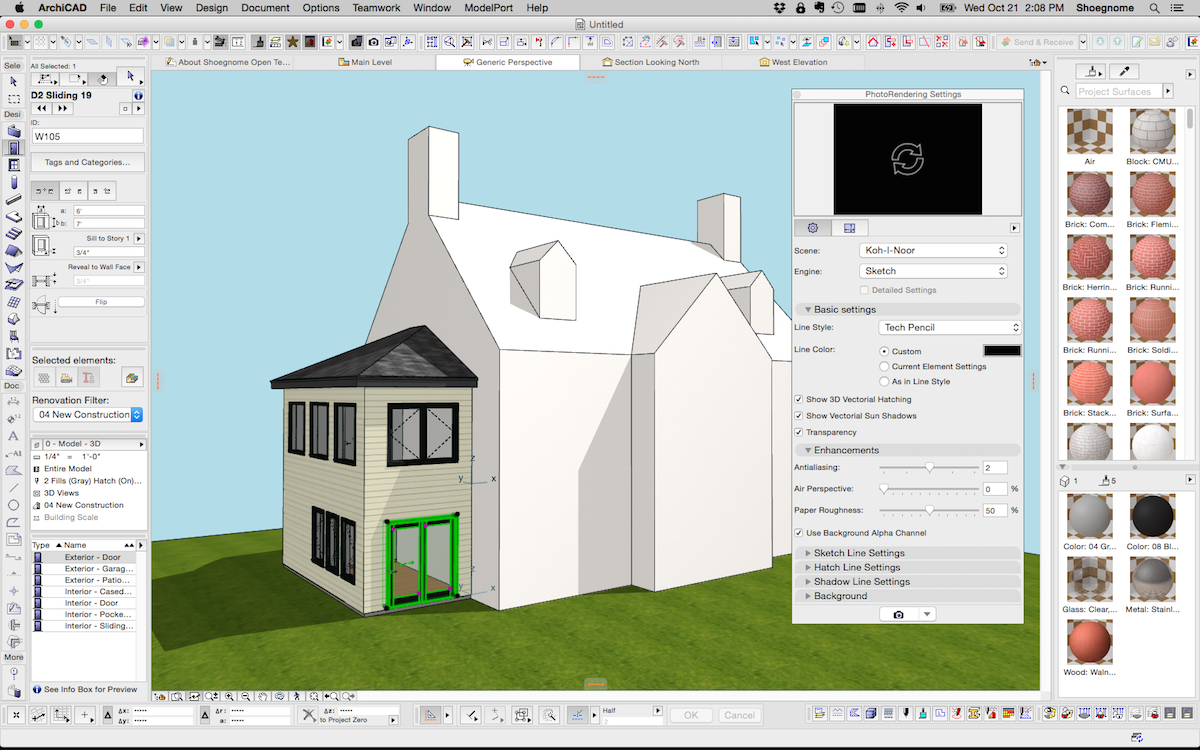Click the Magnify/Zoom icon in the top toolbar
The height and width of the screenshot is (750, 1200).
449,41
